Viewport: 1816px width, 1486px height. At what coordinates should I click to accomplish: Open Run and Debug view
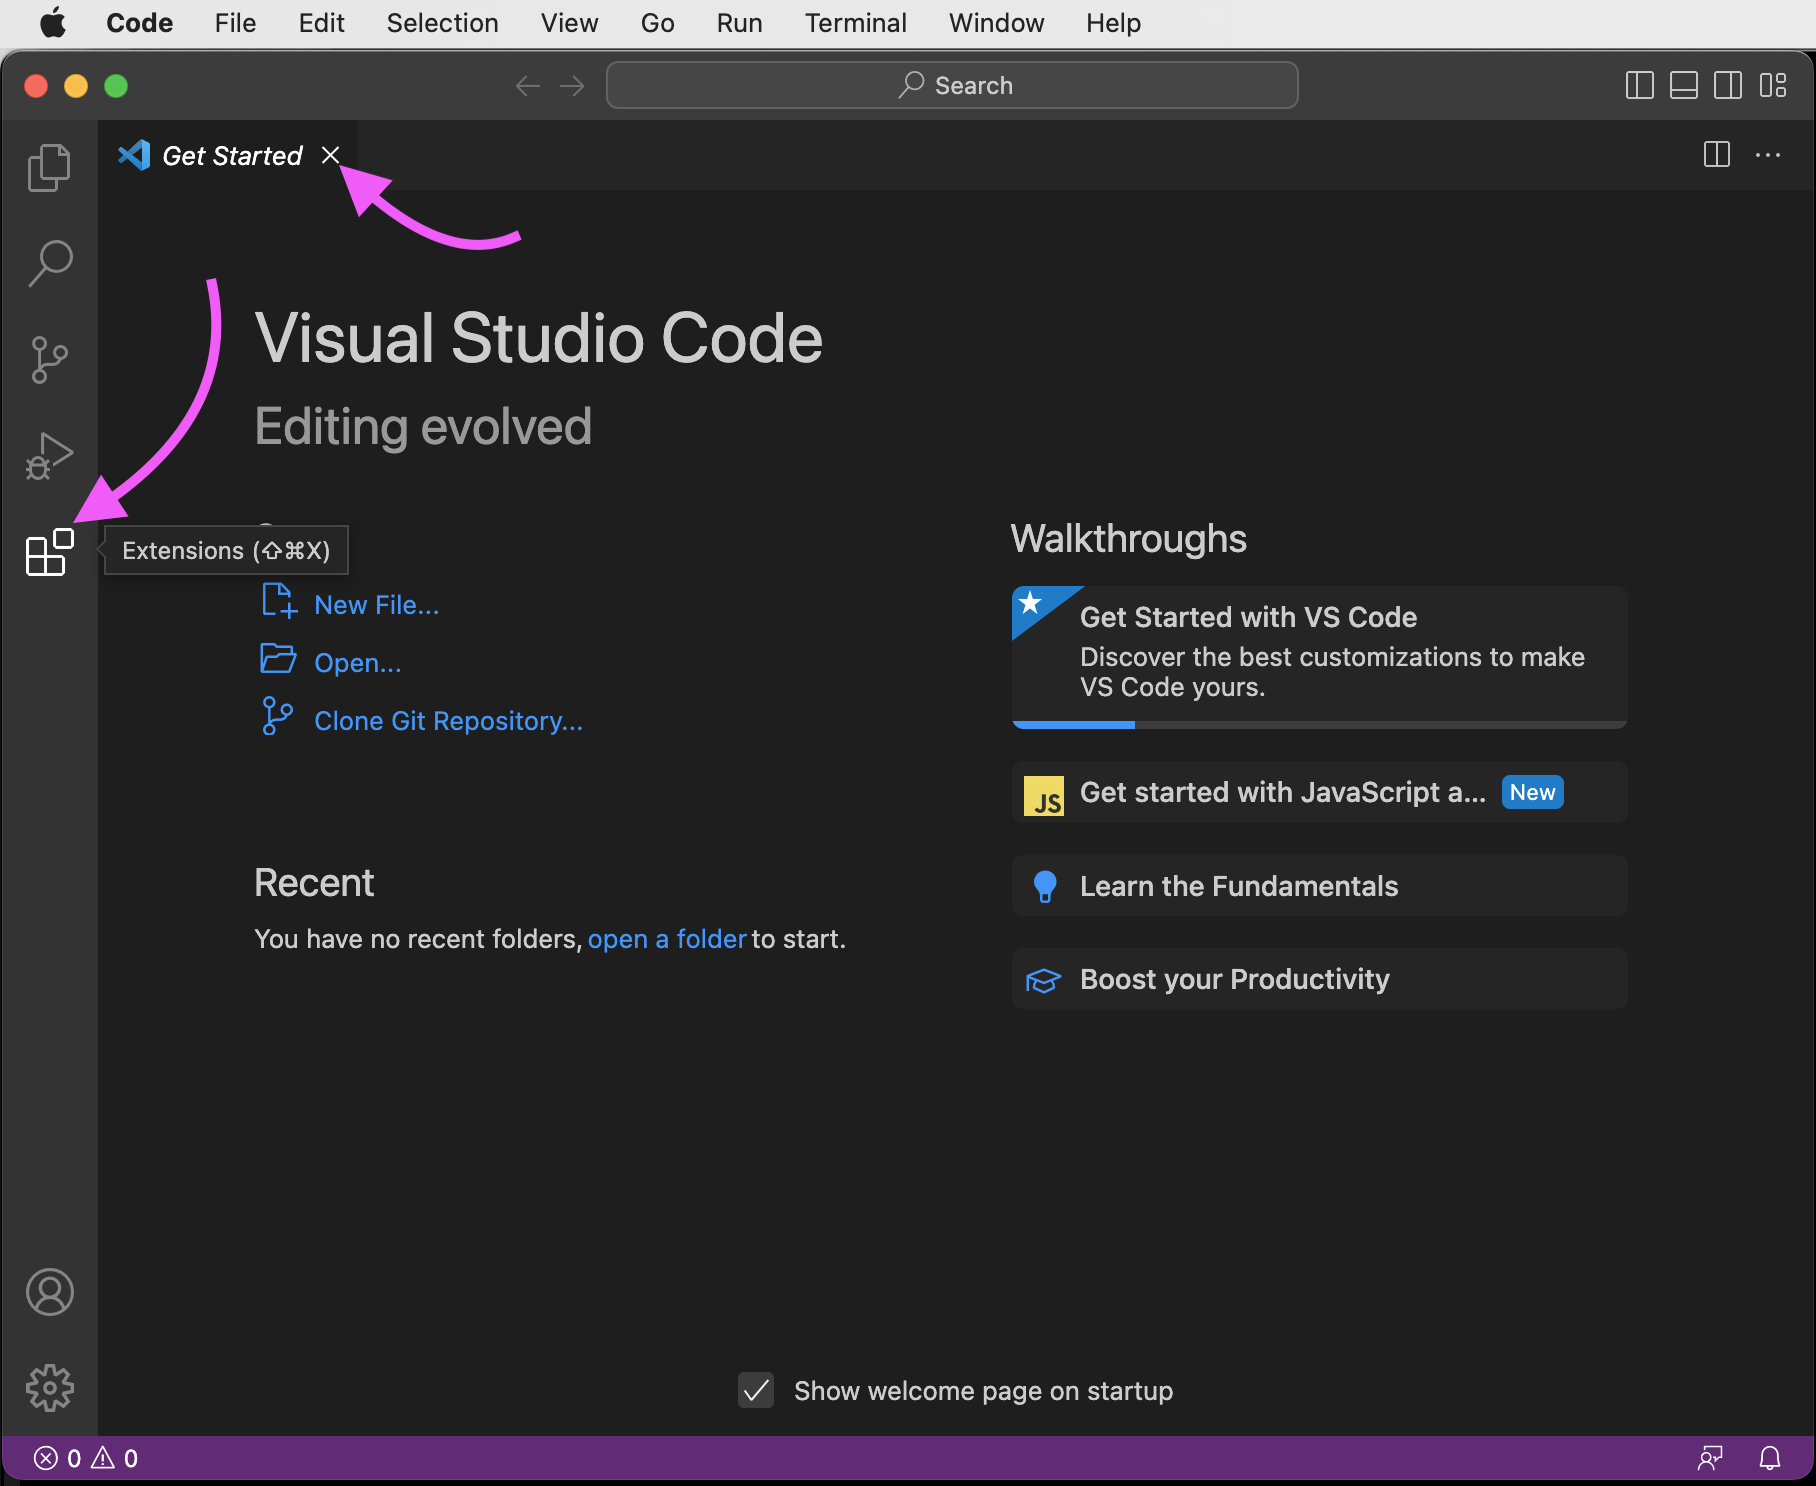pos(49,456)
